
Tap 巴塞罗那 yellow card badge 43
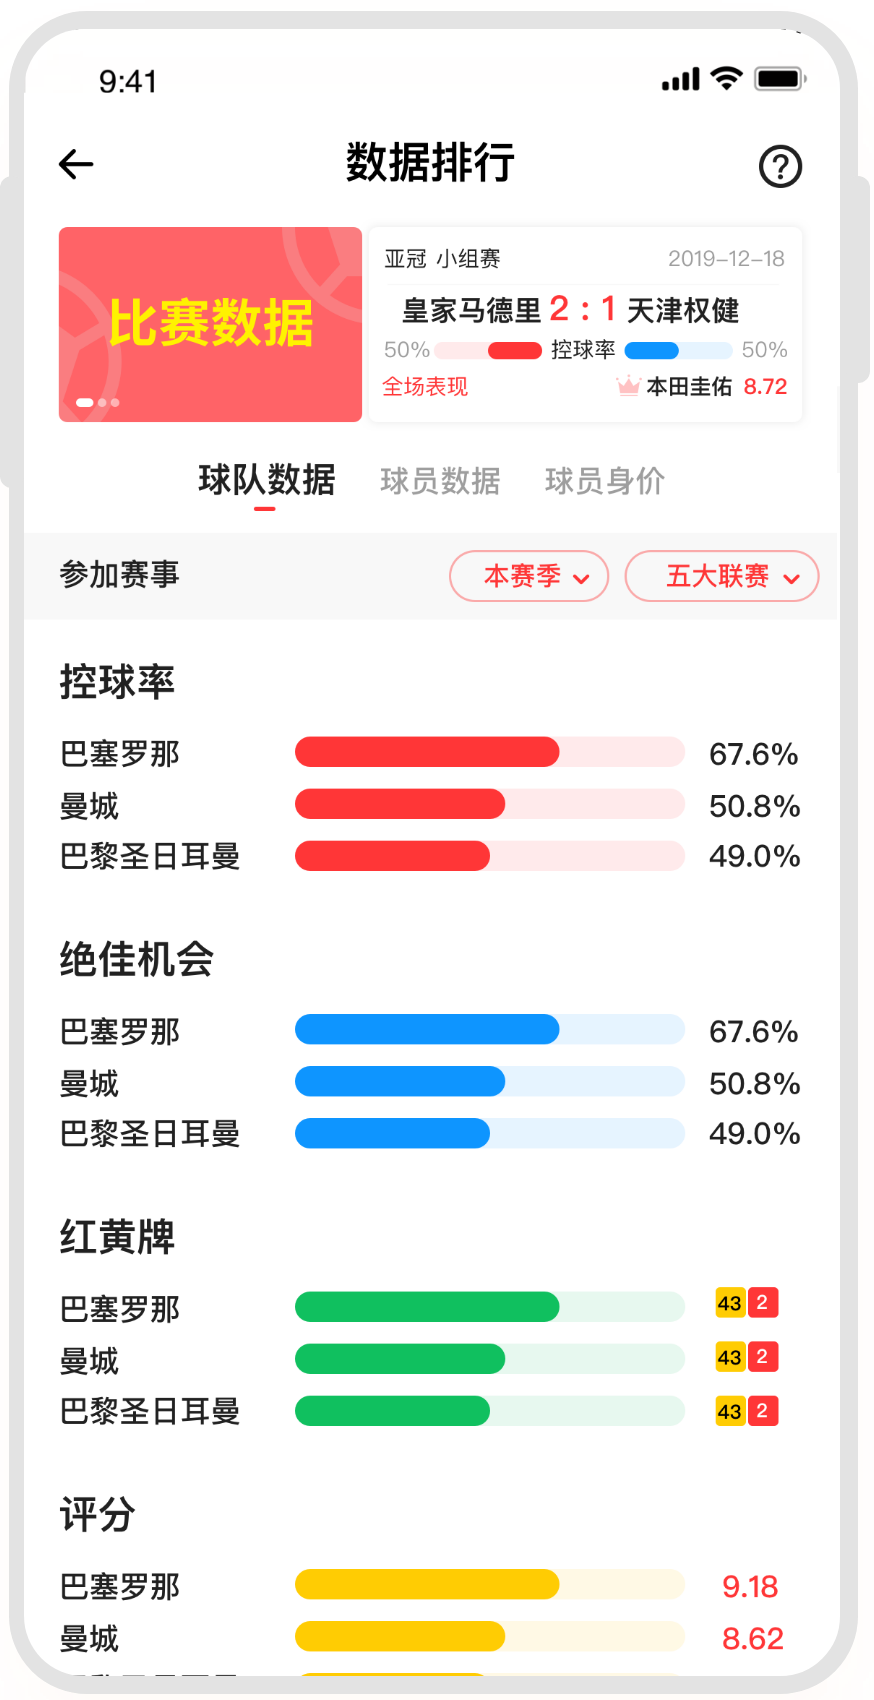tap(730, 1303)
